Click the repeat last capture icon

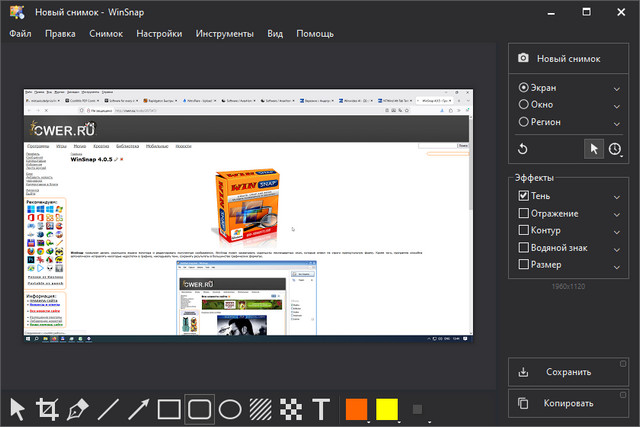pos(522,149)
